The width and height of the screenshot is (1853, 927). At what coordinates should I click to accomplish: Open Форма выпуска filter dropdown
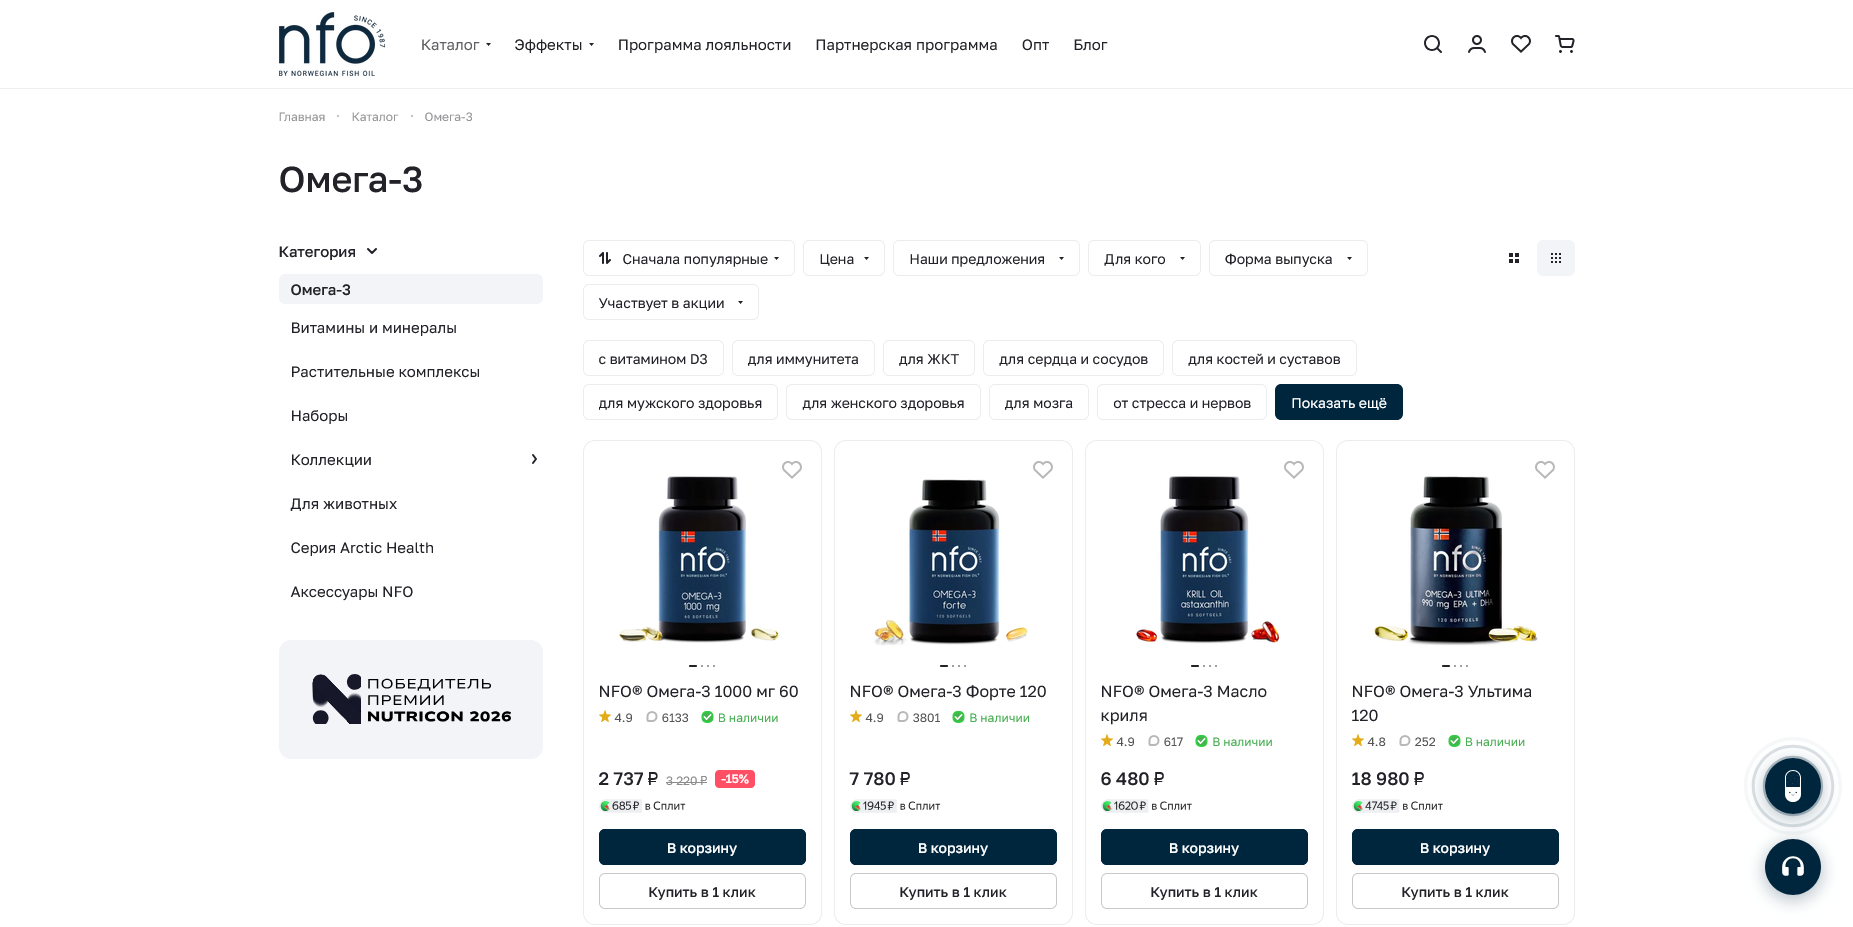click(1288, 259)
